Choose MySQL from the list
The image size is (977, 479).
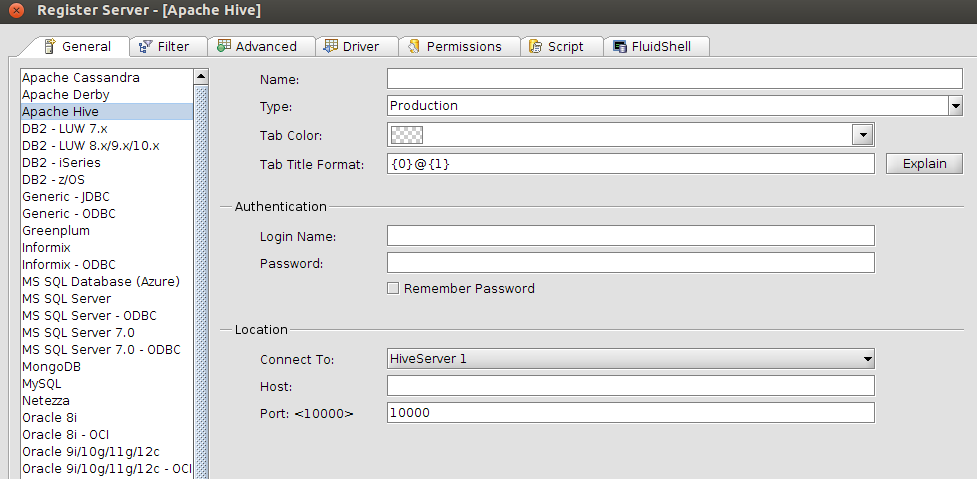pyautogui.click(x=107, y=384)
